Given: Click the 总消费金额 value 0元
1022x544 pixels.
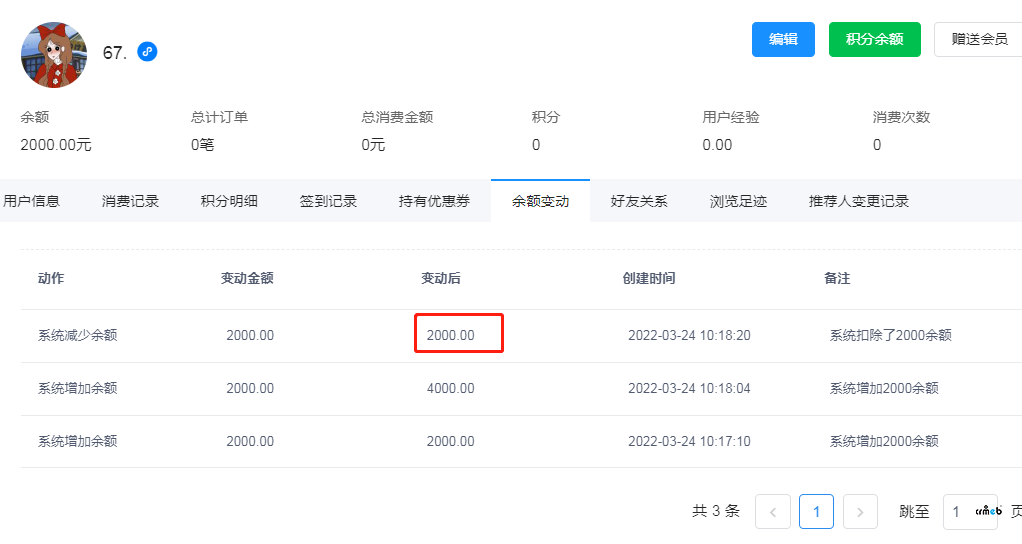Looking at the screenshot, I should [x=373, y=145].
